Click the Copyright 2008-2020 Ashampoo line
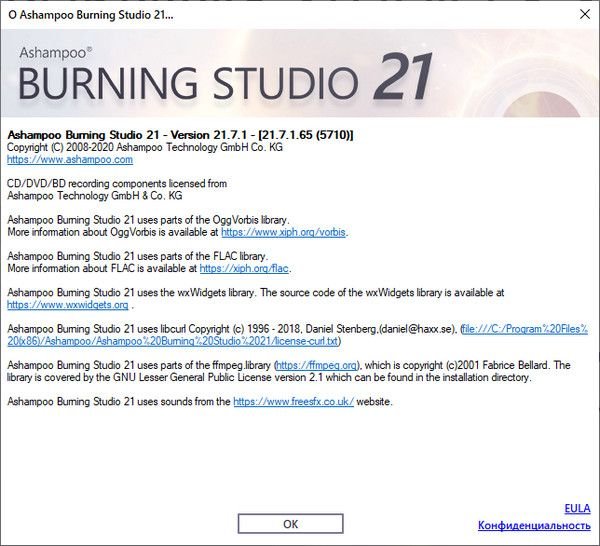Screen dimensions: 600x546 pos(145,147)
